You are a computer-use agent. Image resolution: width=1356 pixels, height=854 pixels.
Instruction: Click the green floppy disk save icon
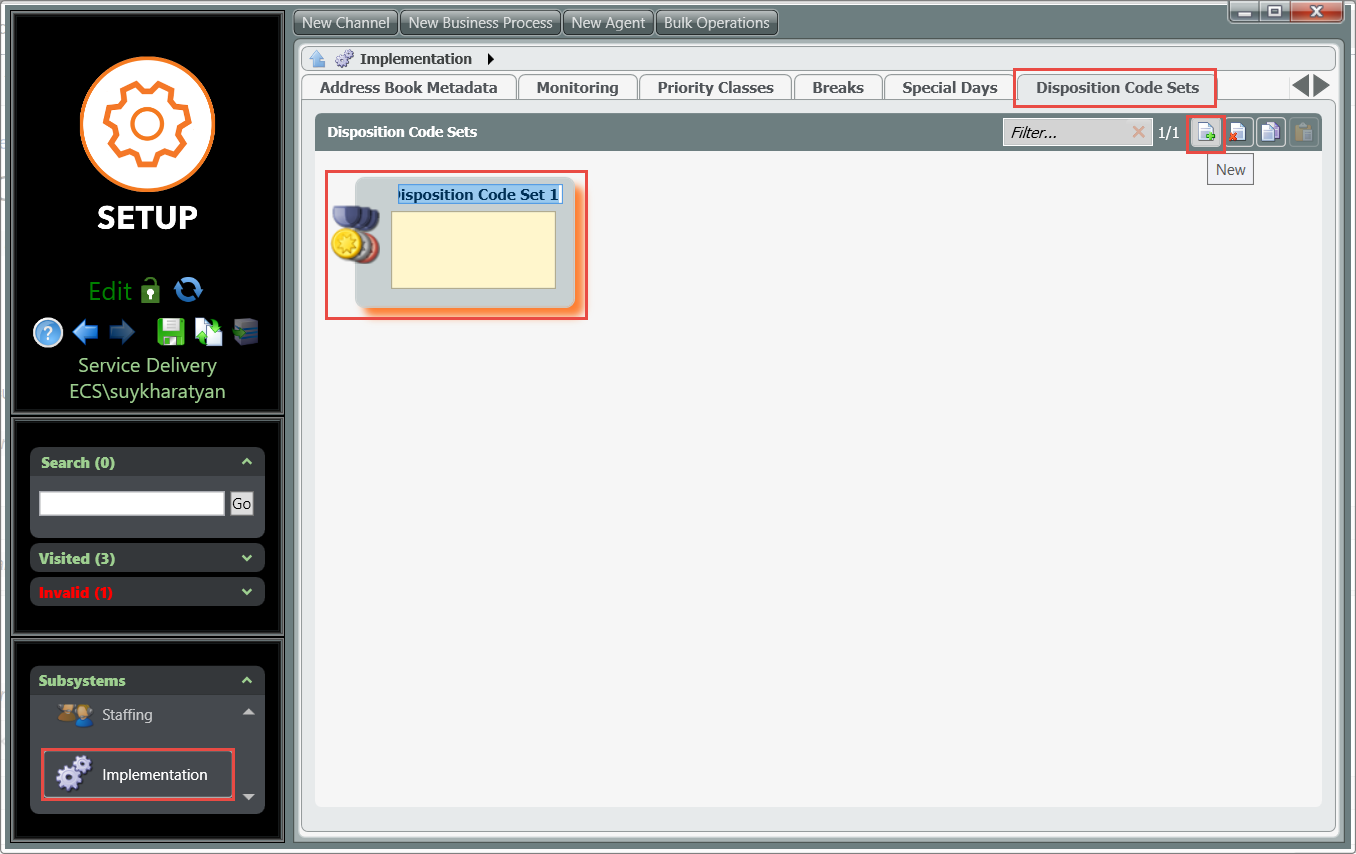171,332
